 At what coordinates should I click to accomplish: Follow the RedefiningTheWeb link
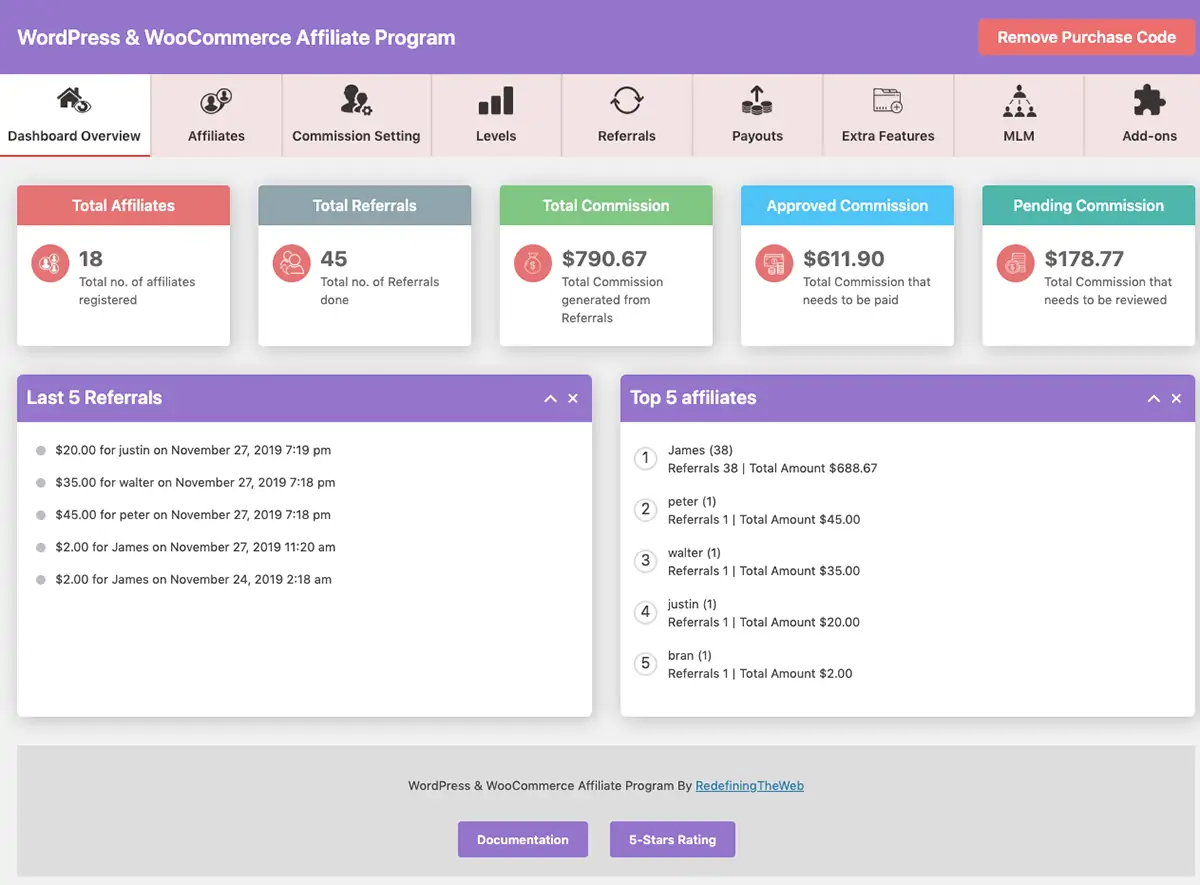(750, 786)
